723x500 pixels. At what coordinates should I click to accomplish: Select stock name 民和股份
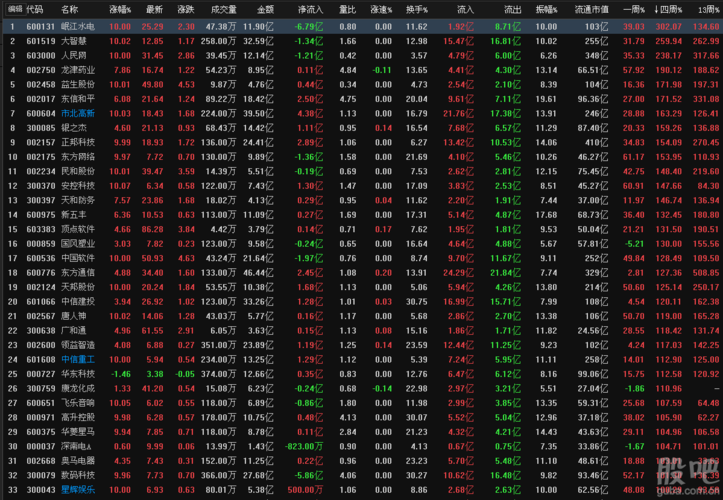click(78, 172)
